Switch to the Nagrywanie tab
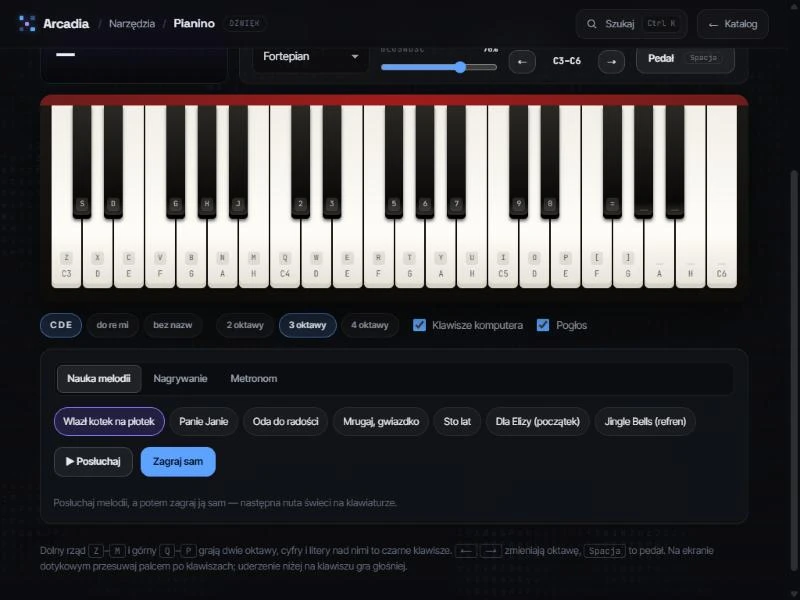This screenshot has width=800, height=600. (180, 379)
